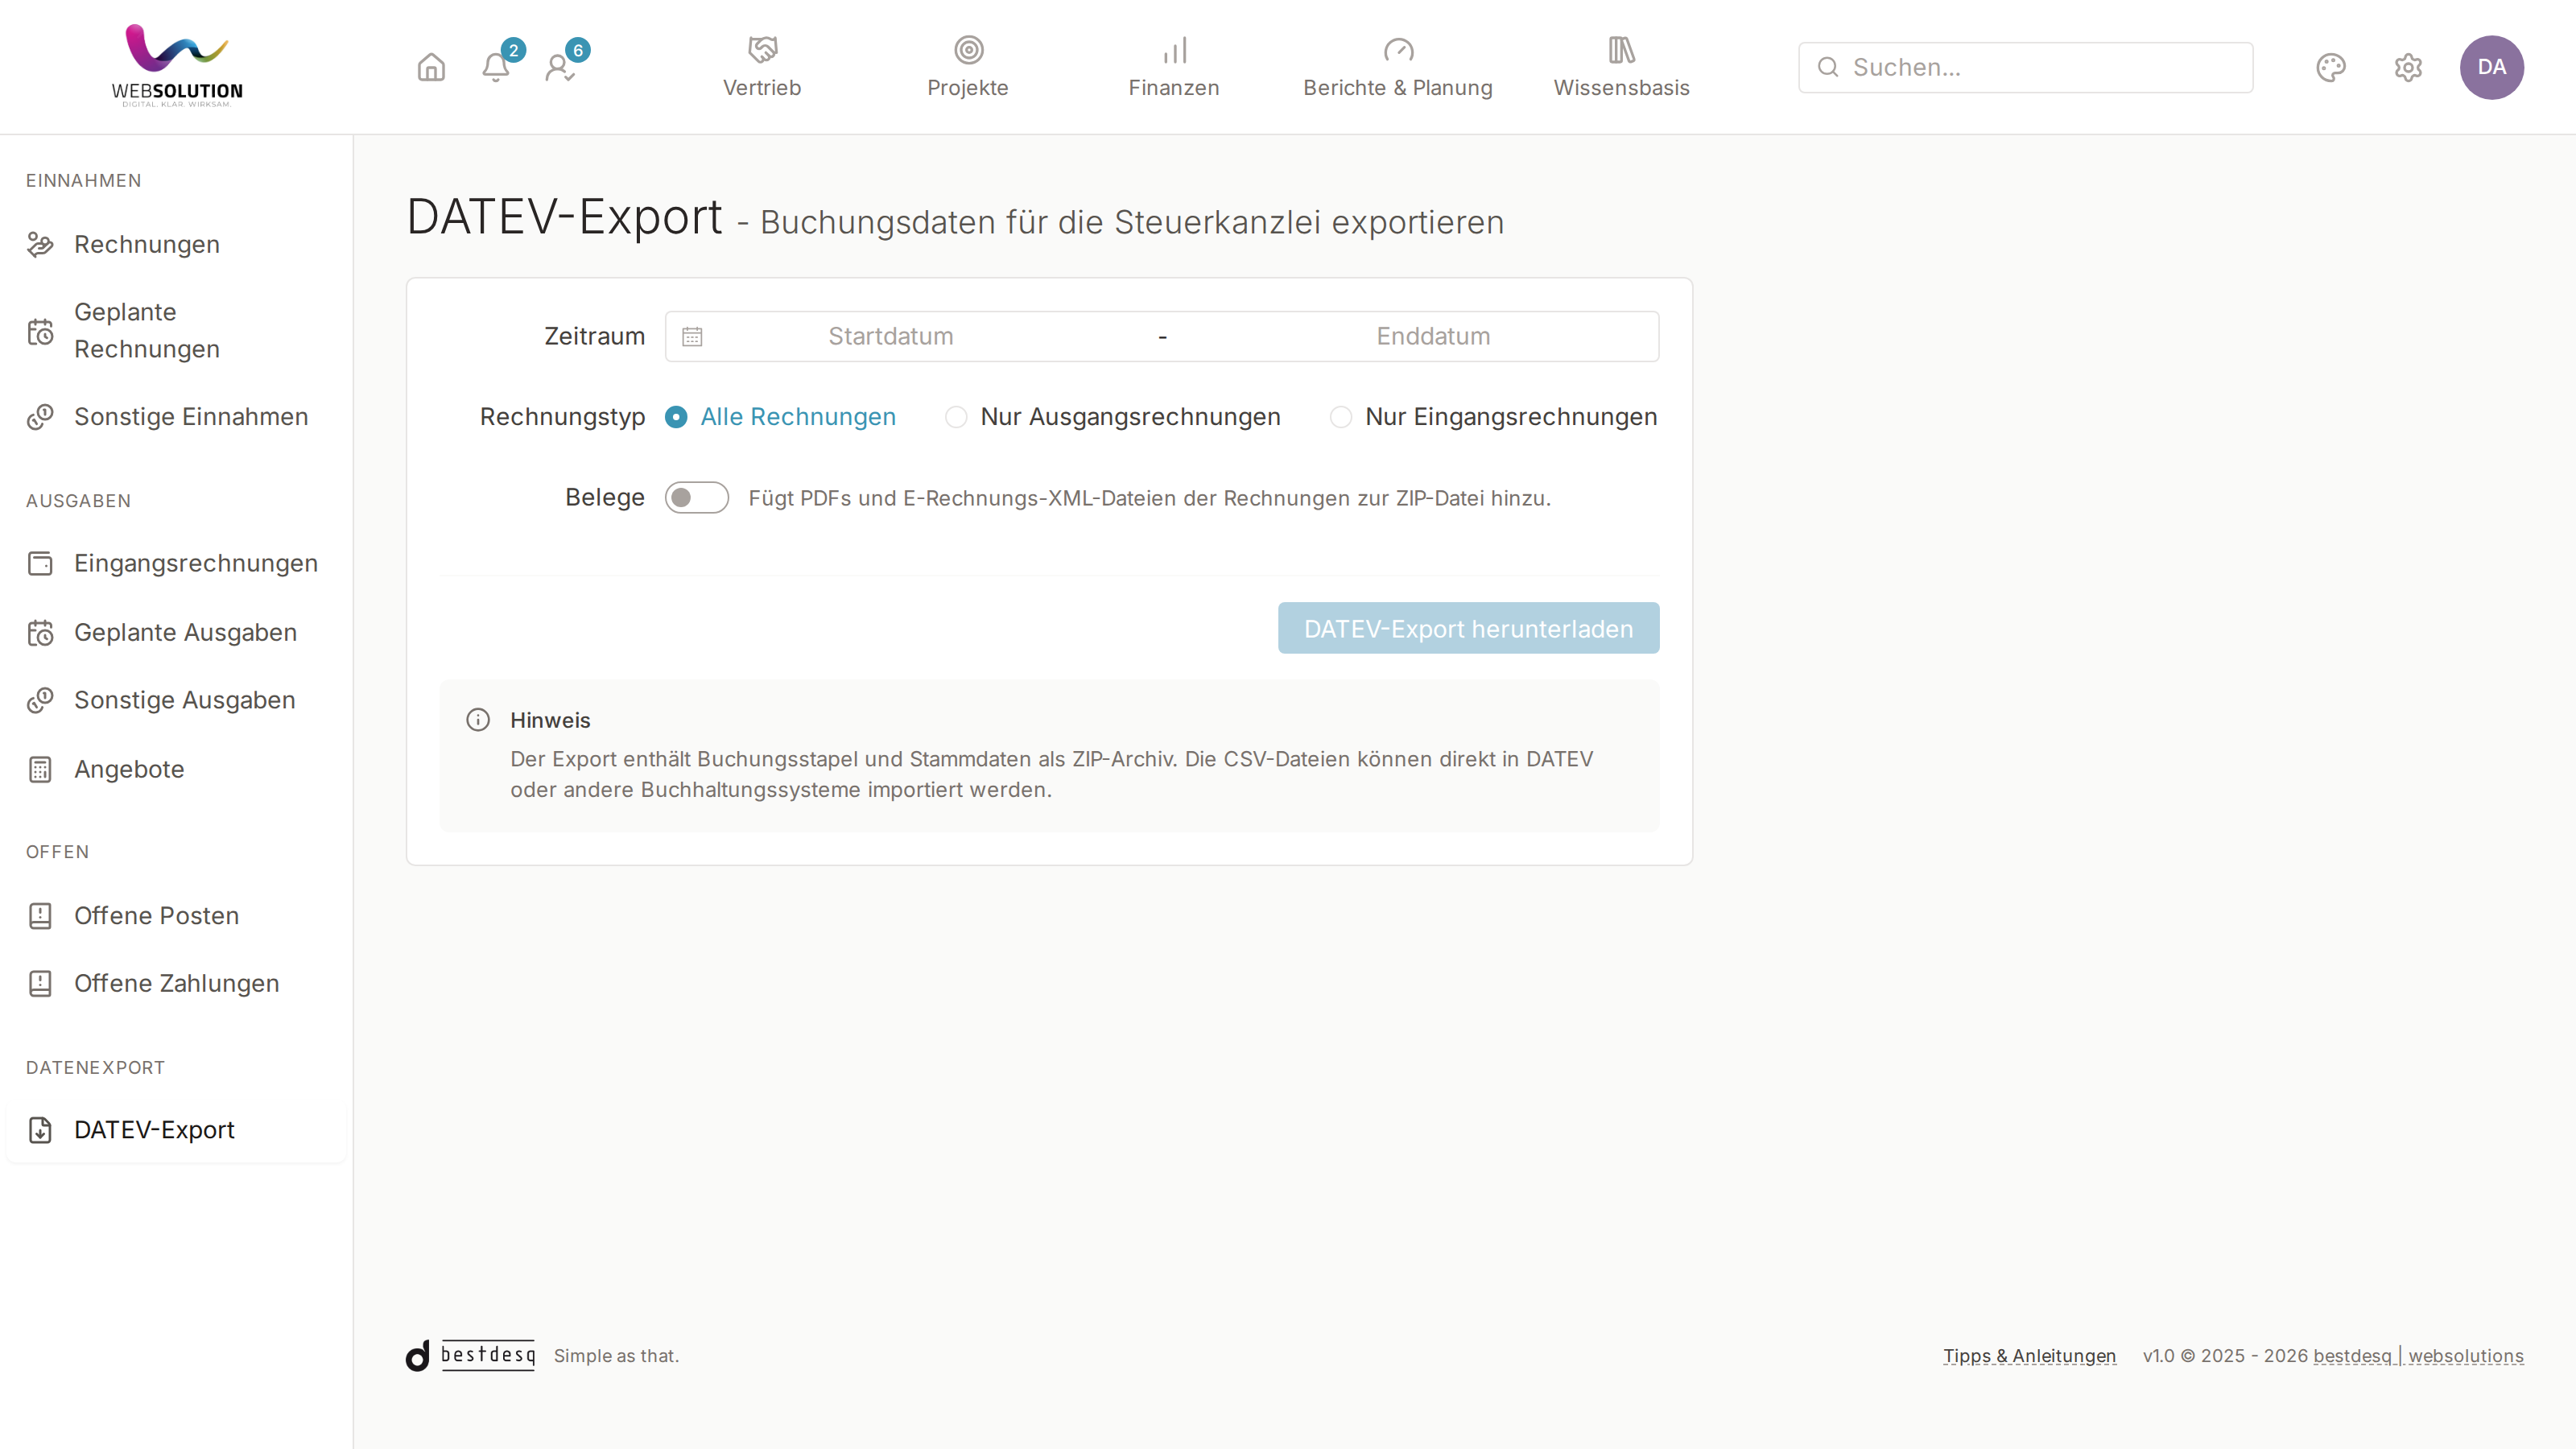Open notifications bell with badge 2

[496, 67]
